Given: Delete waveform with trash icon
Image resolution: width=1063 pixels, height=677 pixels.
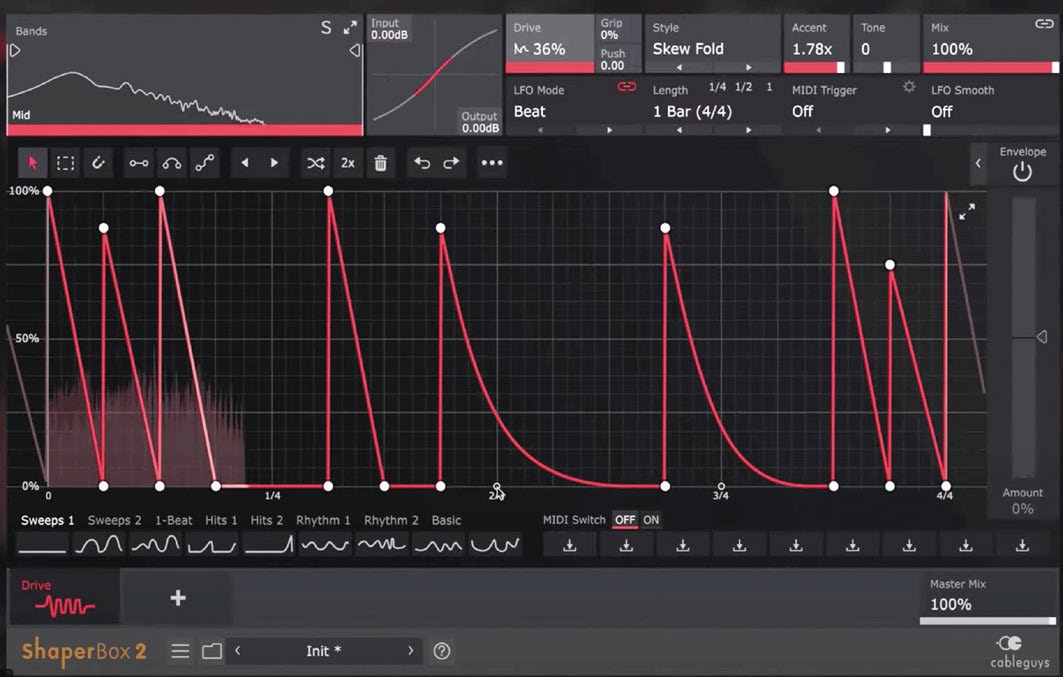Looking at the screenshot, I should [x=380, y=163].
